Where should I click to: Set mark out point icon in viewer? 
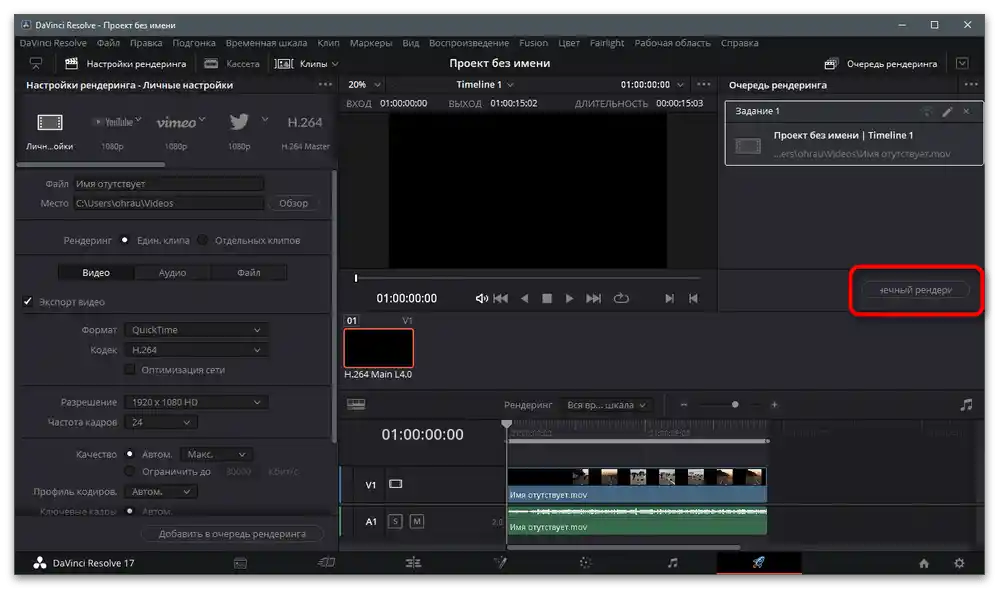[693, 298]
